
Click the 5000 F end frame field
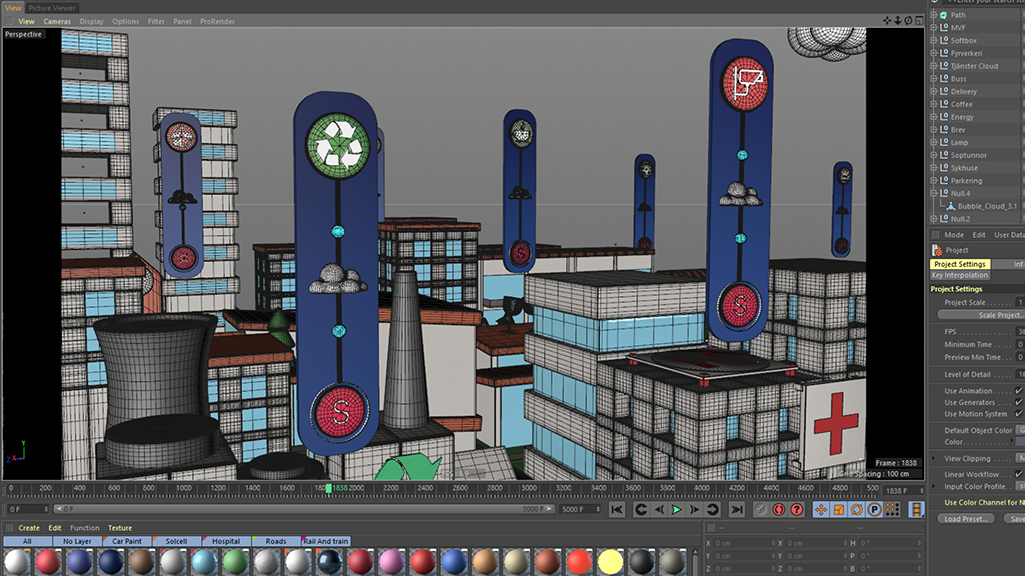pos(579,509)
